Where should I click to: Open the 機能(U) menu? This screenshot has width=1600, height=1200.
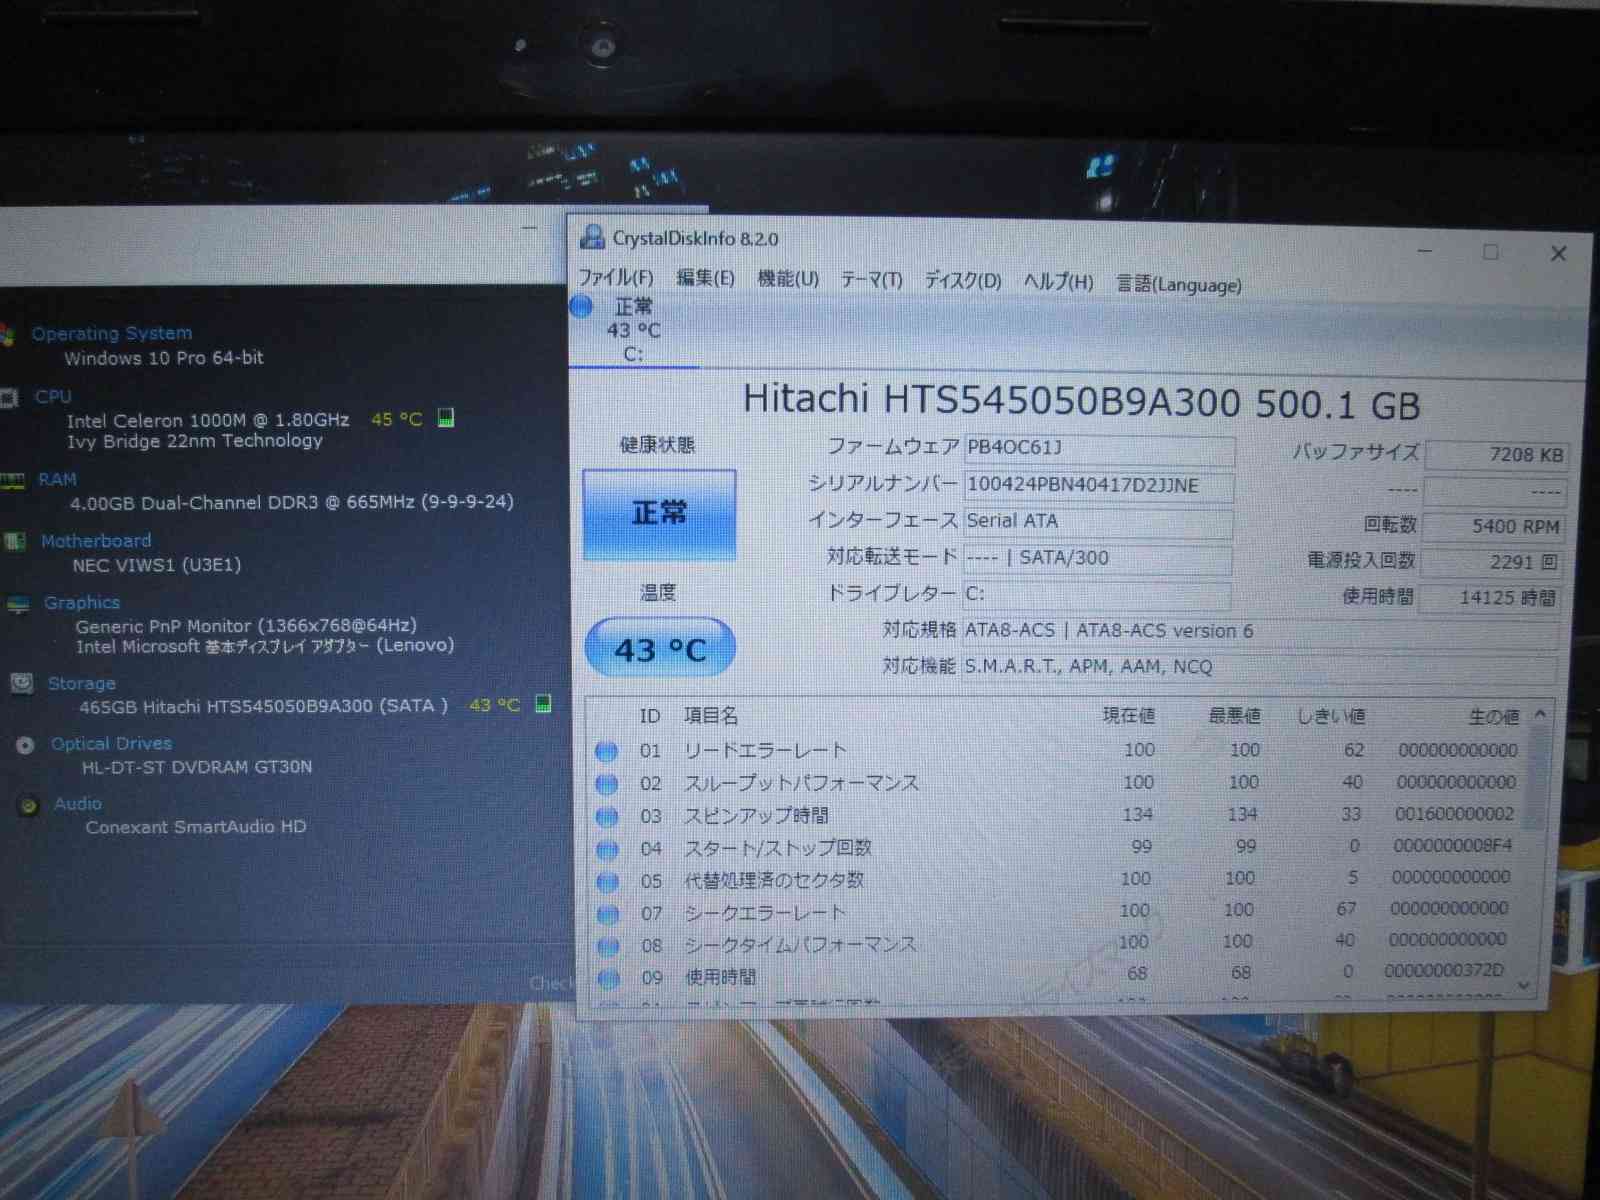point(788,279)
